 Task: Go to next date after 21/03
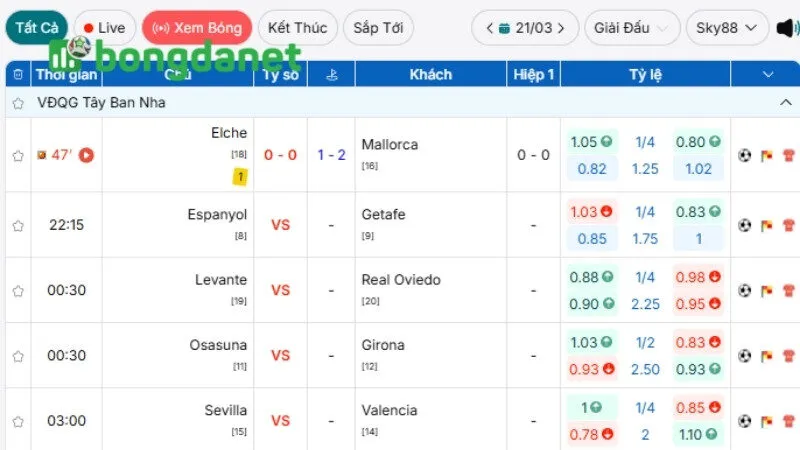[564, 28]
